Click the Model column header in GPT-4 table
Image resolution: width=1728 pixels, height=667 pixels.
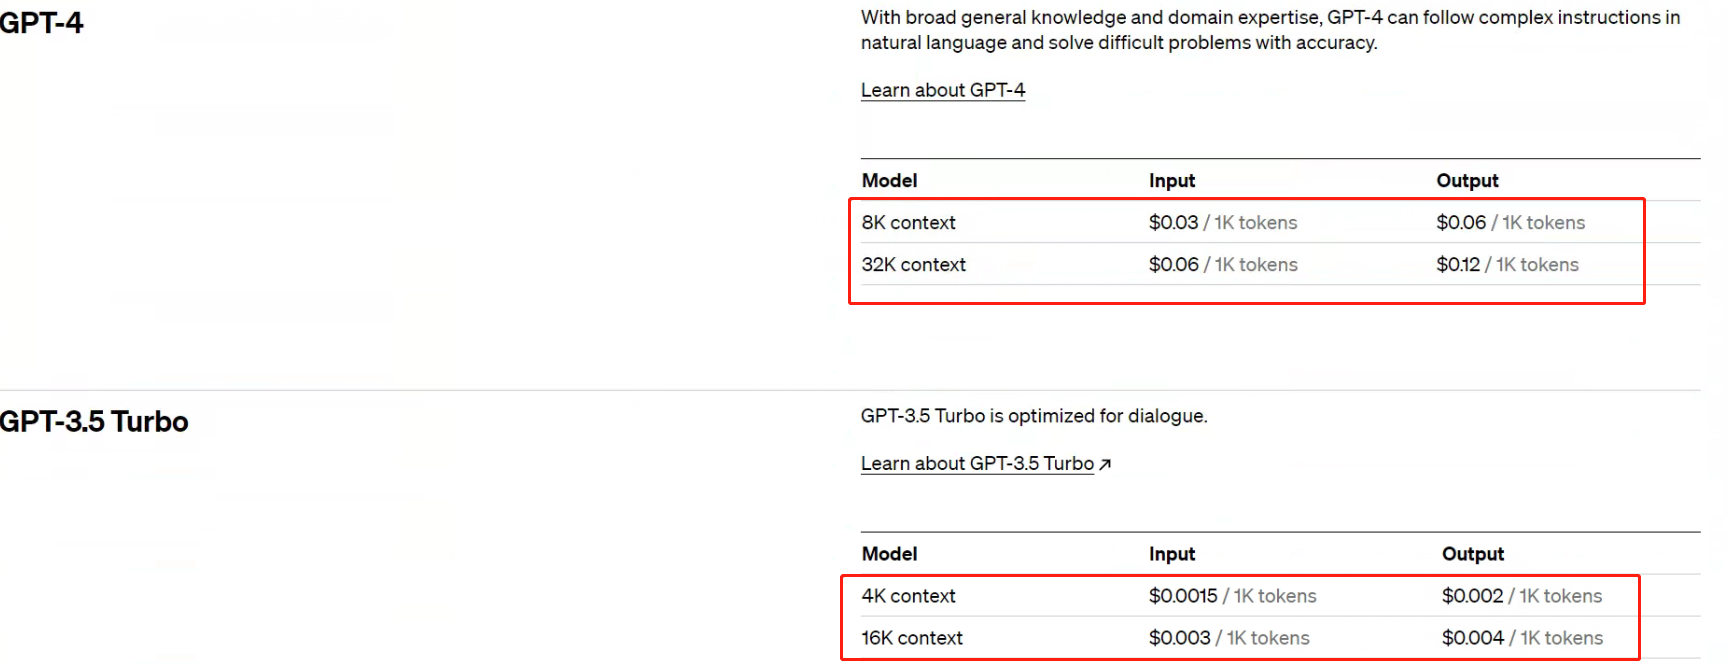pos(889,181)
